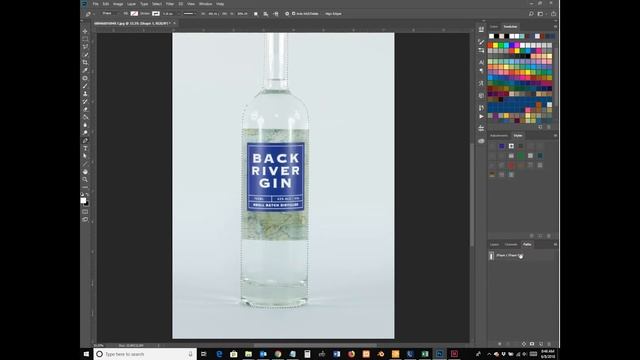Viewport: 640px width, 360px height.
Task: Open path arrangement options
Action: point(276,13)
